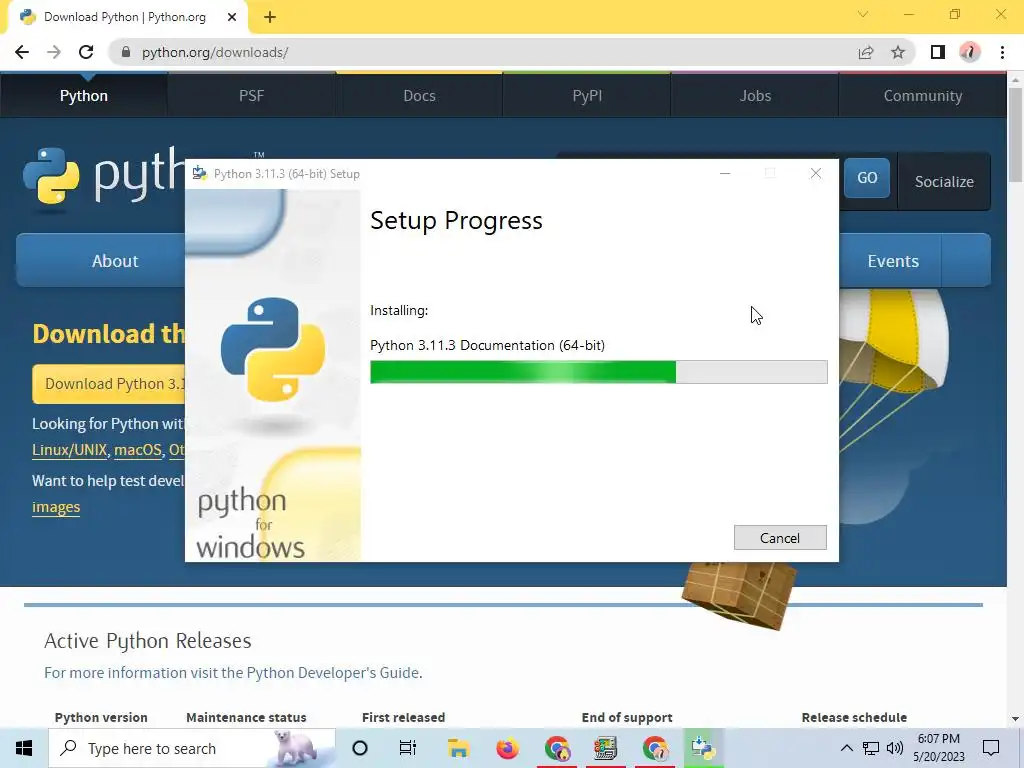Open the notification center icon

tap(991, 748)
